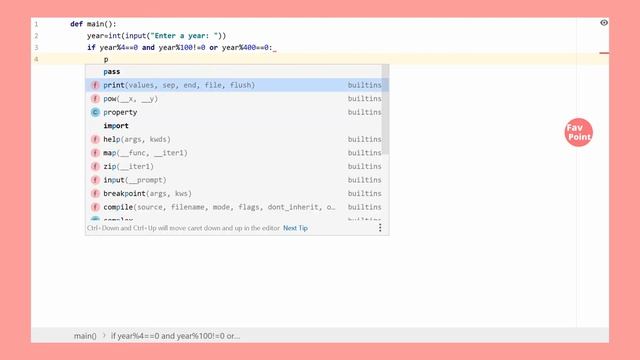Click the function icon beside zip
Image resolution: width=640 pixels, height=360 pixels.
coord(95,166)
